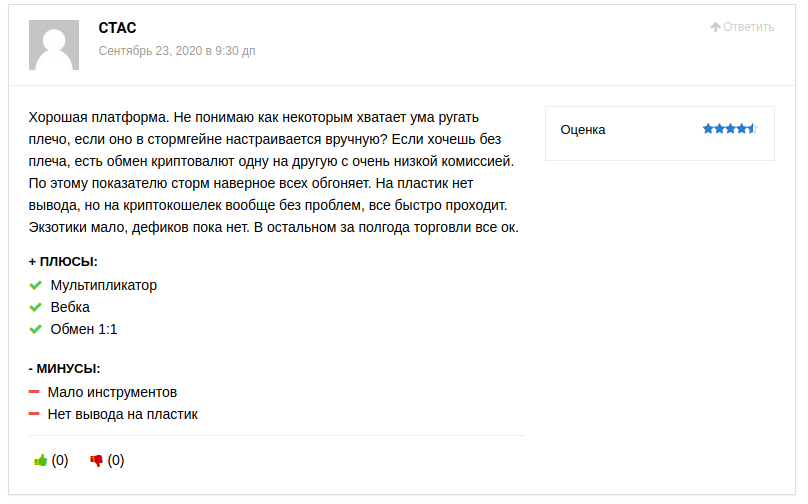Click the dislike count next to thumbs down

tap(116, 461)
